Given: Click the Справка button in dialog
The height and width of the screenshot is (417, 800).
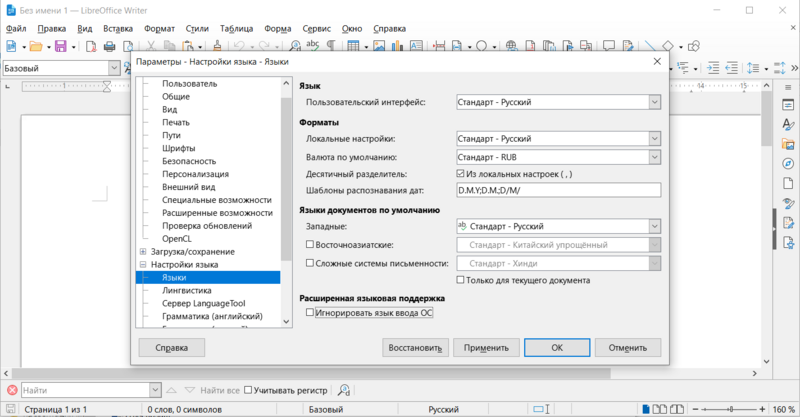Looking at the screenshot, I should pos(171,348).
